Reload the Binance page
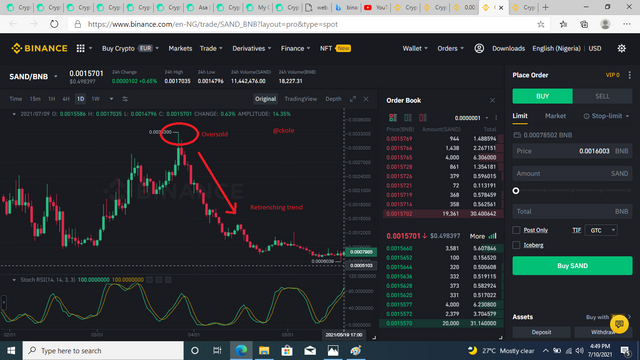This screenshot has height=360, width=640. click(x=54, y=24)
